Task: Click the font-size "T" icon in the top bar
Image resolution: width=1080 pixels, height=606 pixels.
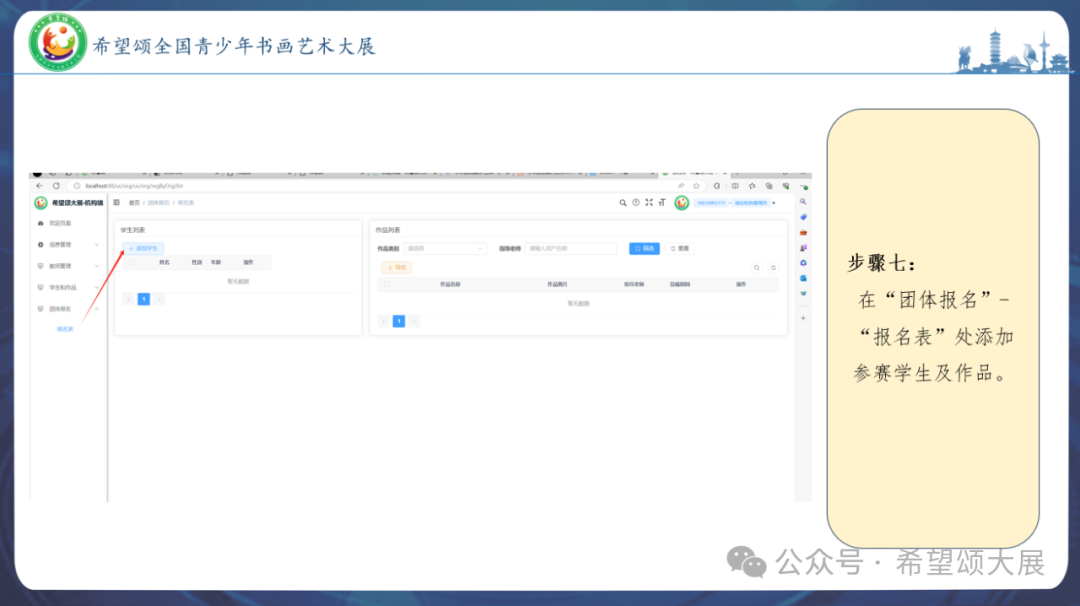Action: tap(661, 202)
